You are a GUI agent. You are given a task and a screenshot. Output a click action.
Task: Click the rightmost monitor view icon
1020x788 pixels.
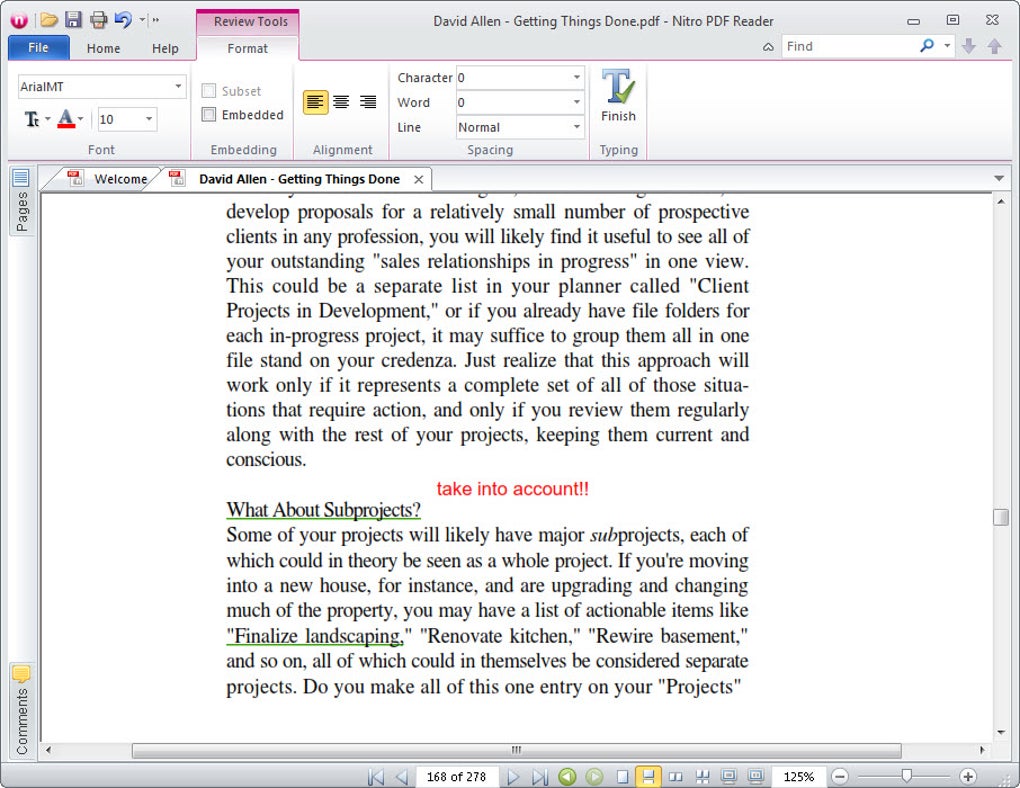[x=755, y=777]
